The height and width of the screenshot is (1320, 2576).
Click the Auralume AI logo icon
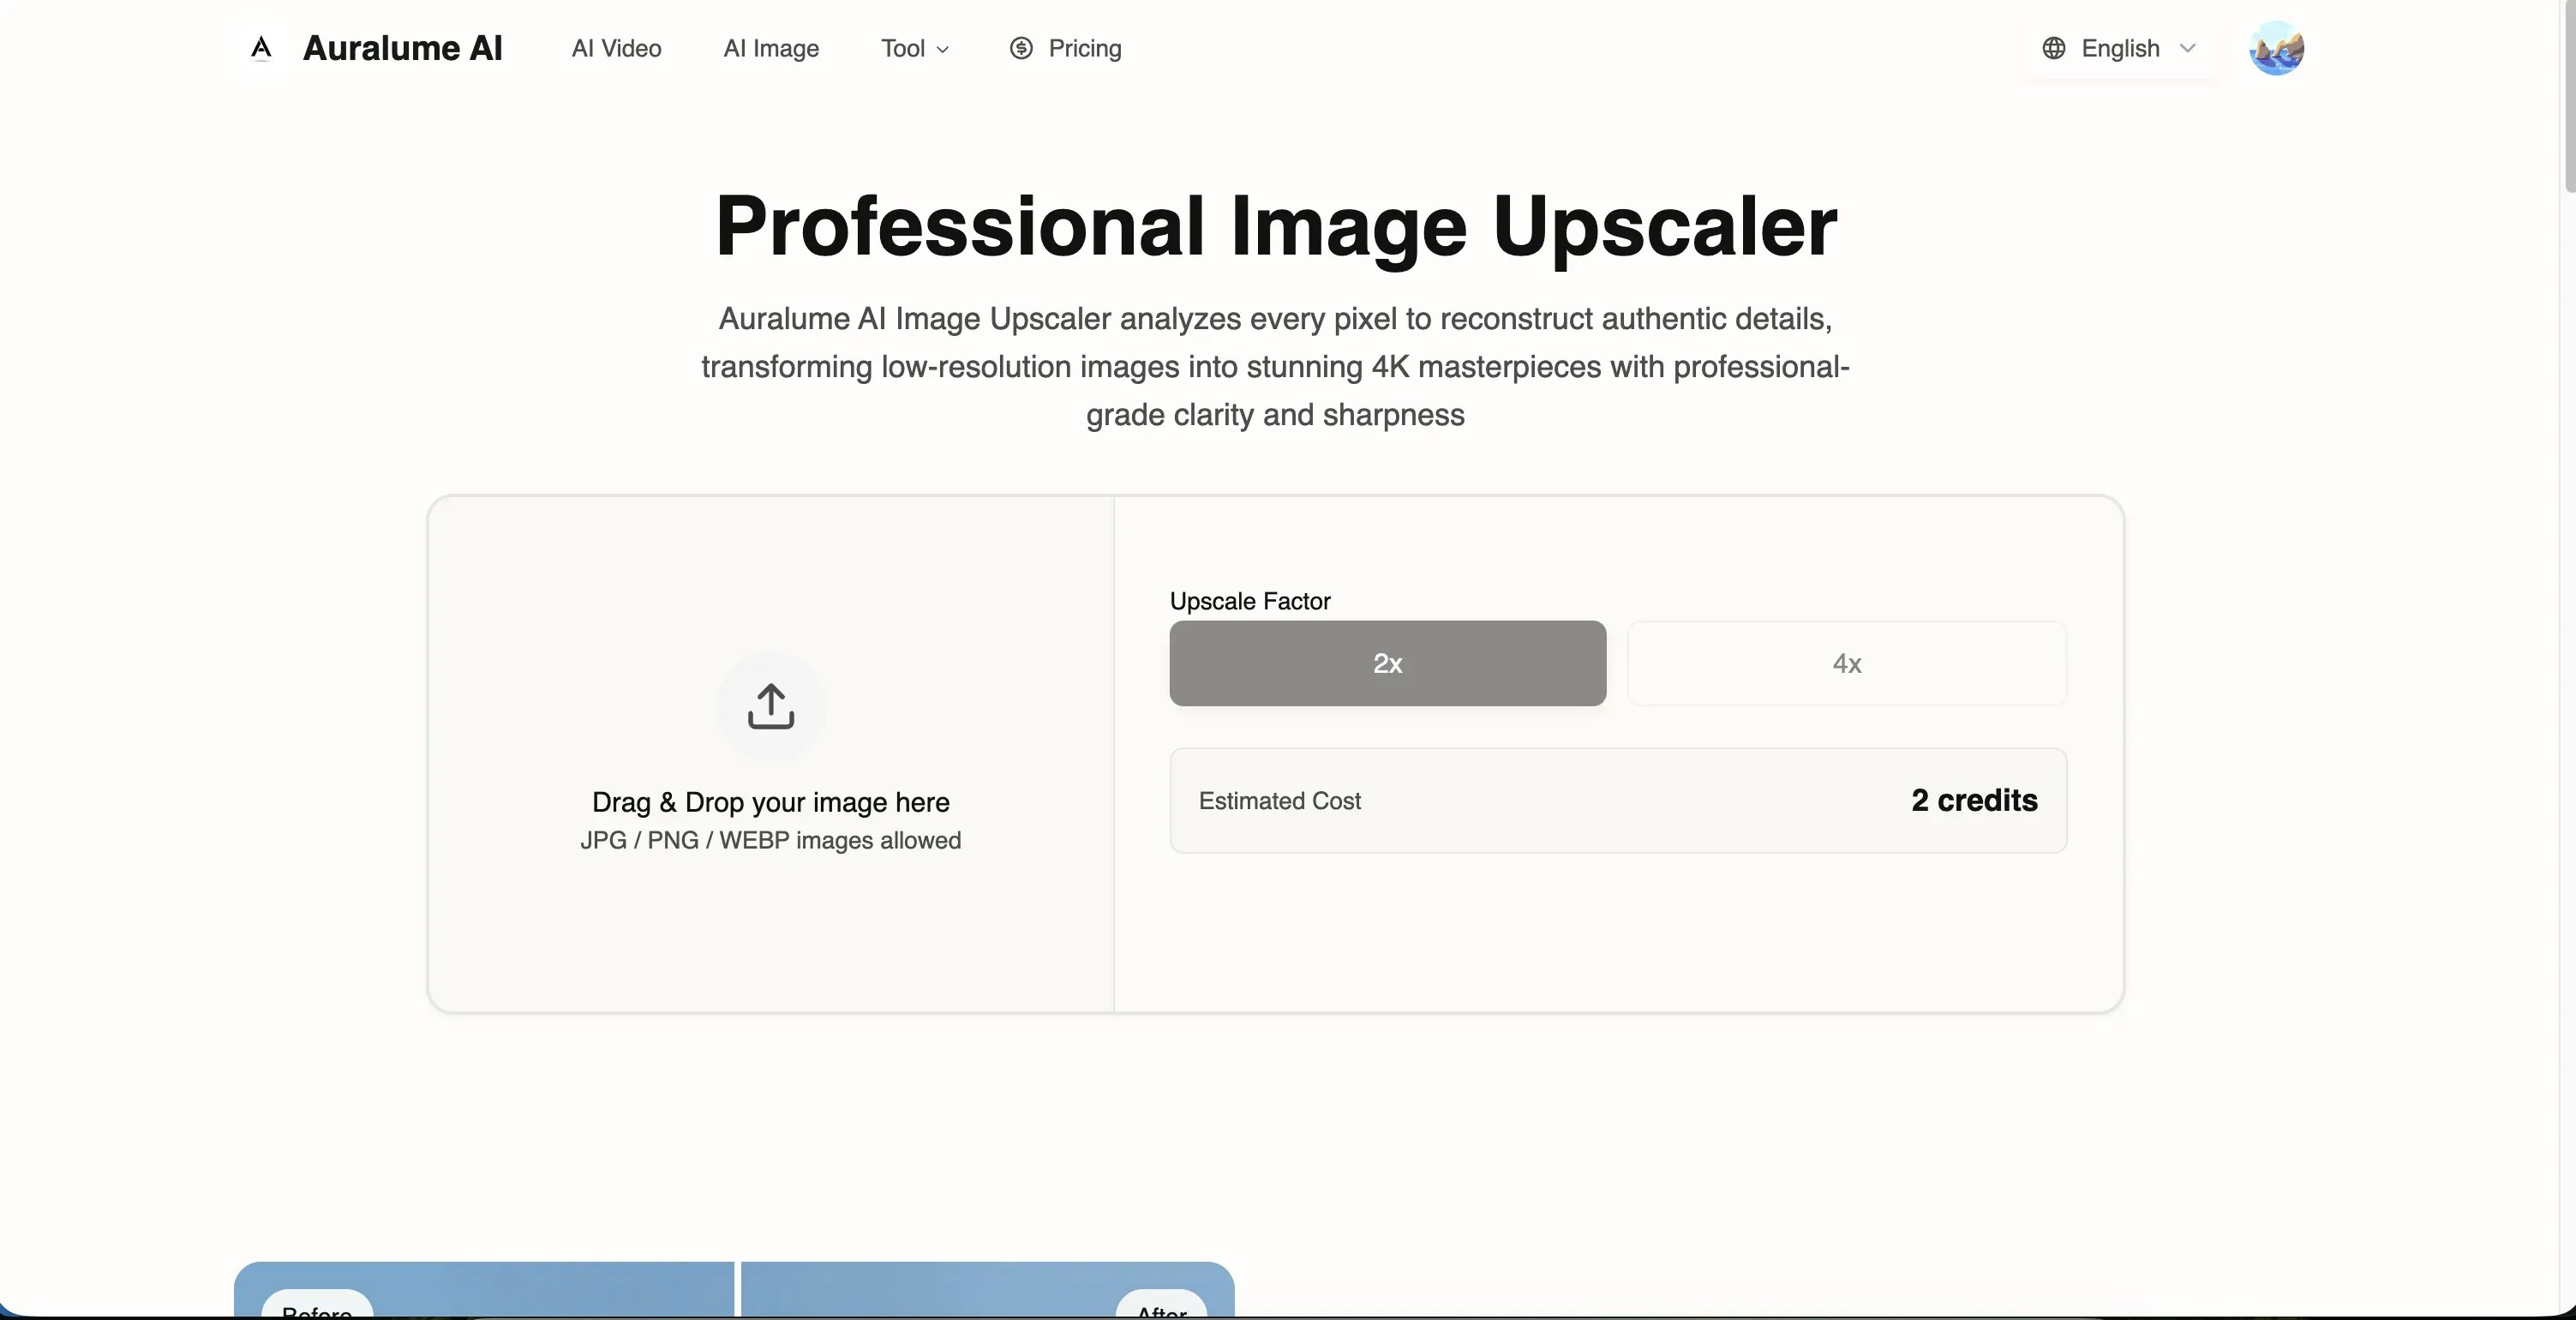tap(260, 47)
